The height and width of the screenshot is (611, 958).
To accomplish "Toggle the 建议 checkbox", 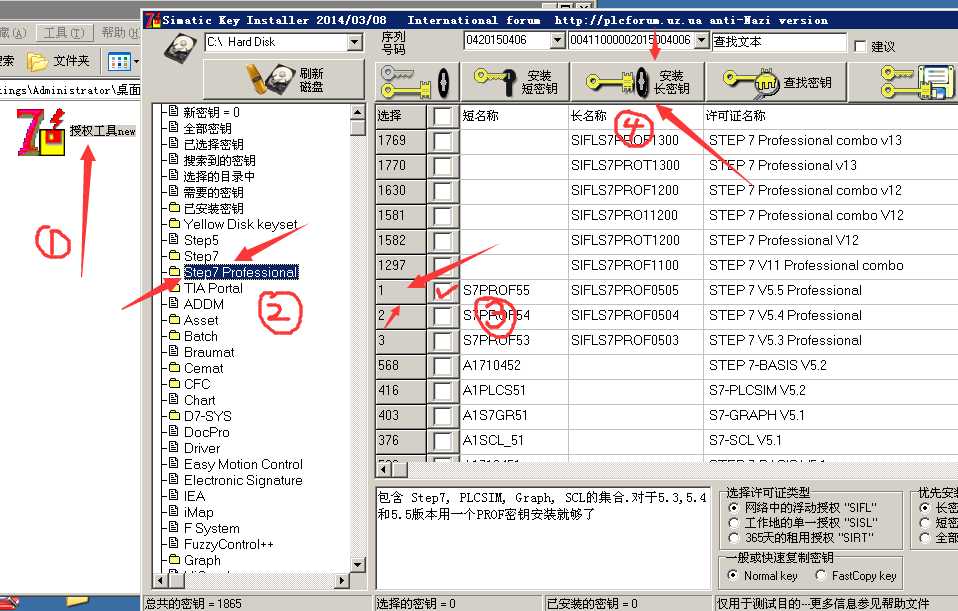I will [x=860, y=46].
